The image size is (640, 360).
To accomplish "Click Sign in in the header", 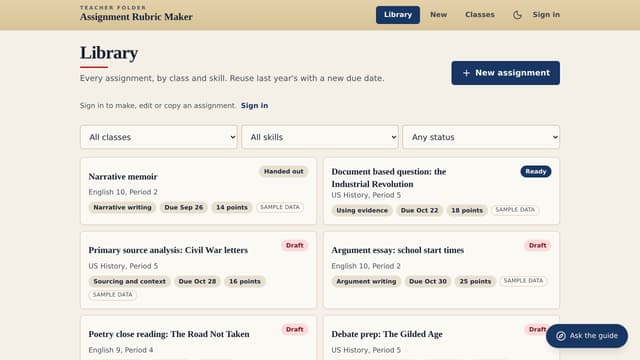I will (x=546, y=15).
